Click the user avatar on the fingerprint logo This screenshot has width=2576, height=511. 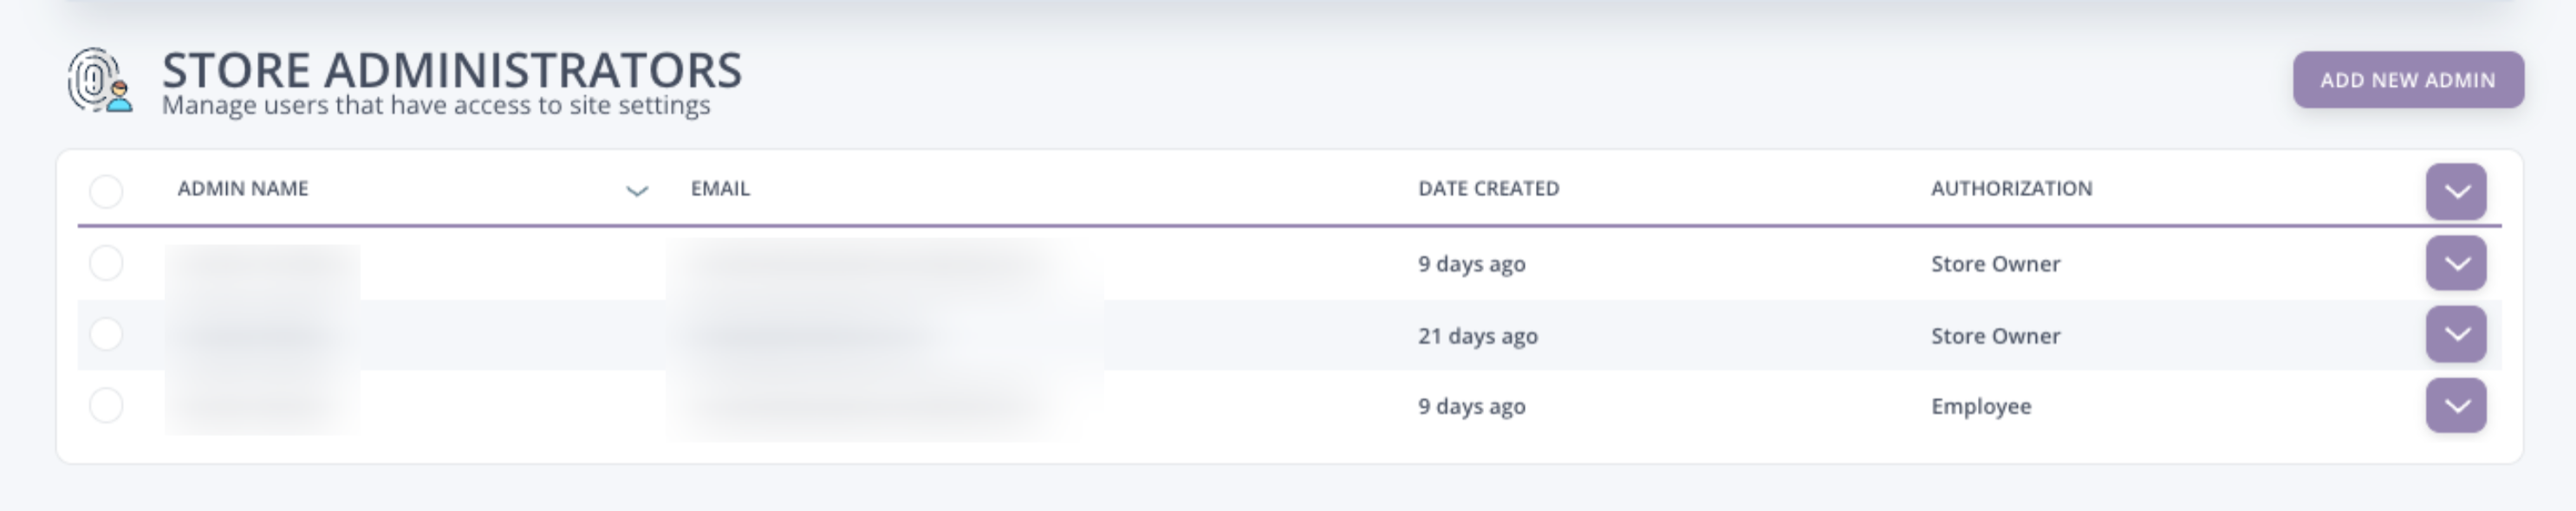[119, 100]
